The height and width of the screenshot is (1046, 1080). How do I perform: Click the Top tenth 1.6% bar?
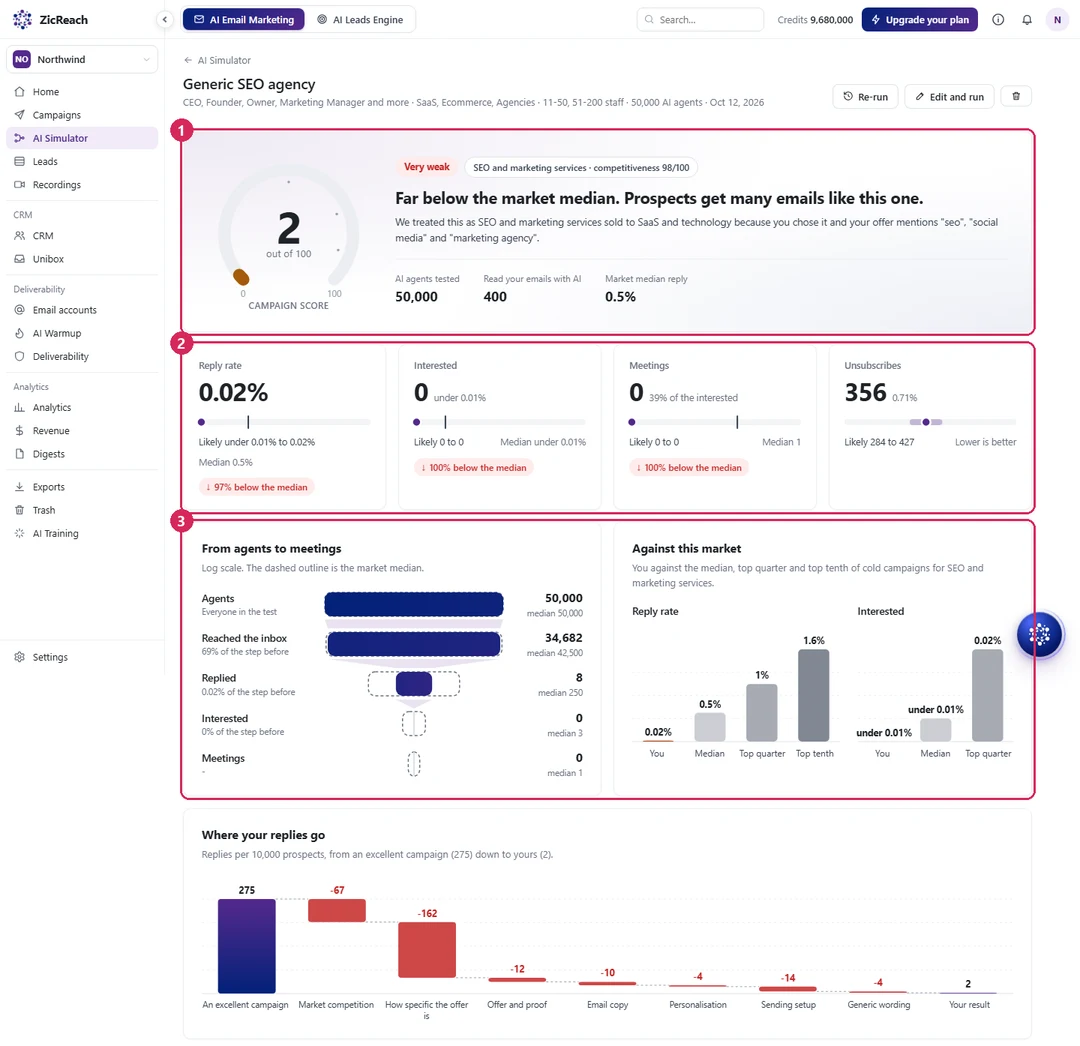tap(813, 695)
